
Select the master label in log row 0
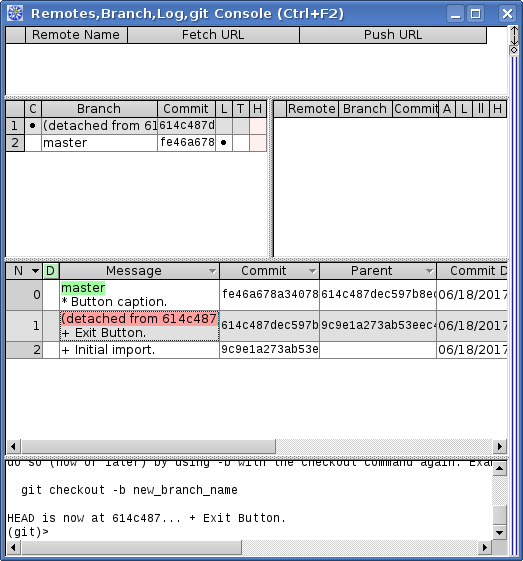point(83,288)
